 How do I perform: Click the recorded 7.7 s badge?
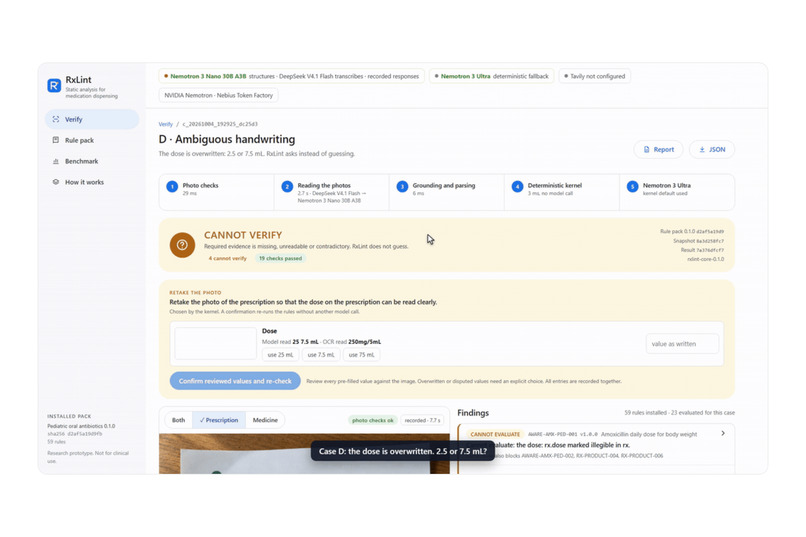[422, 420]
